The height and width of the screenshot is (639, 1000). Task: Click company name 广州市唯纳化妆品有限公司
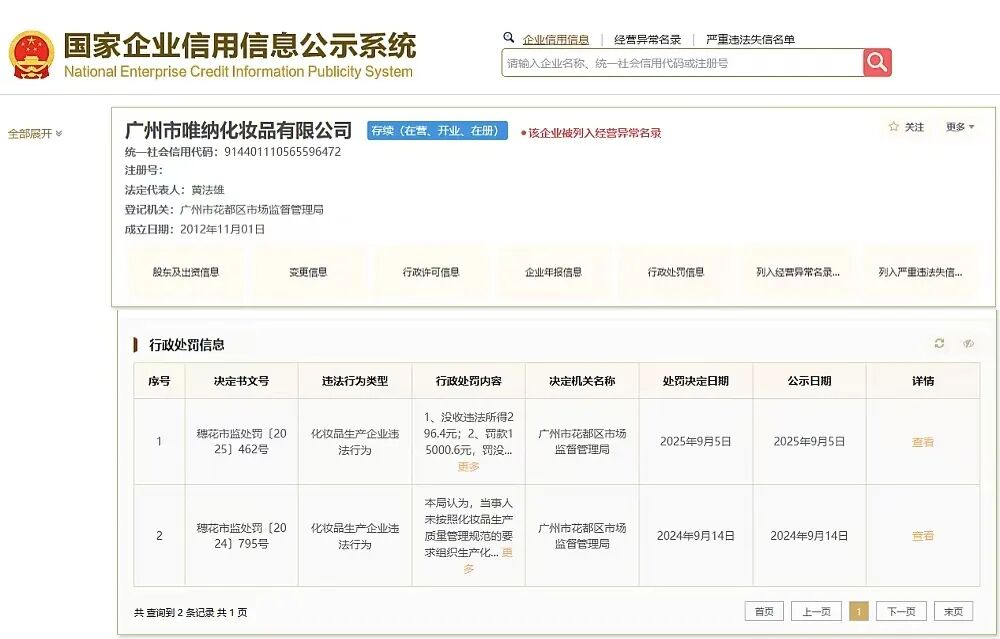[239, 130]
